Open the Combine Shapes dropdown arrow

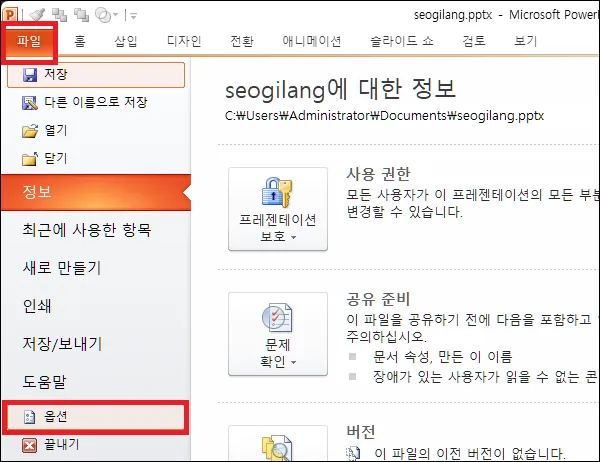116,15
